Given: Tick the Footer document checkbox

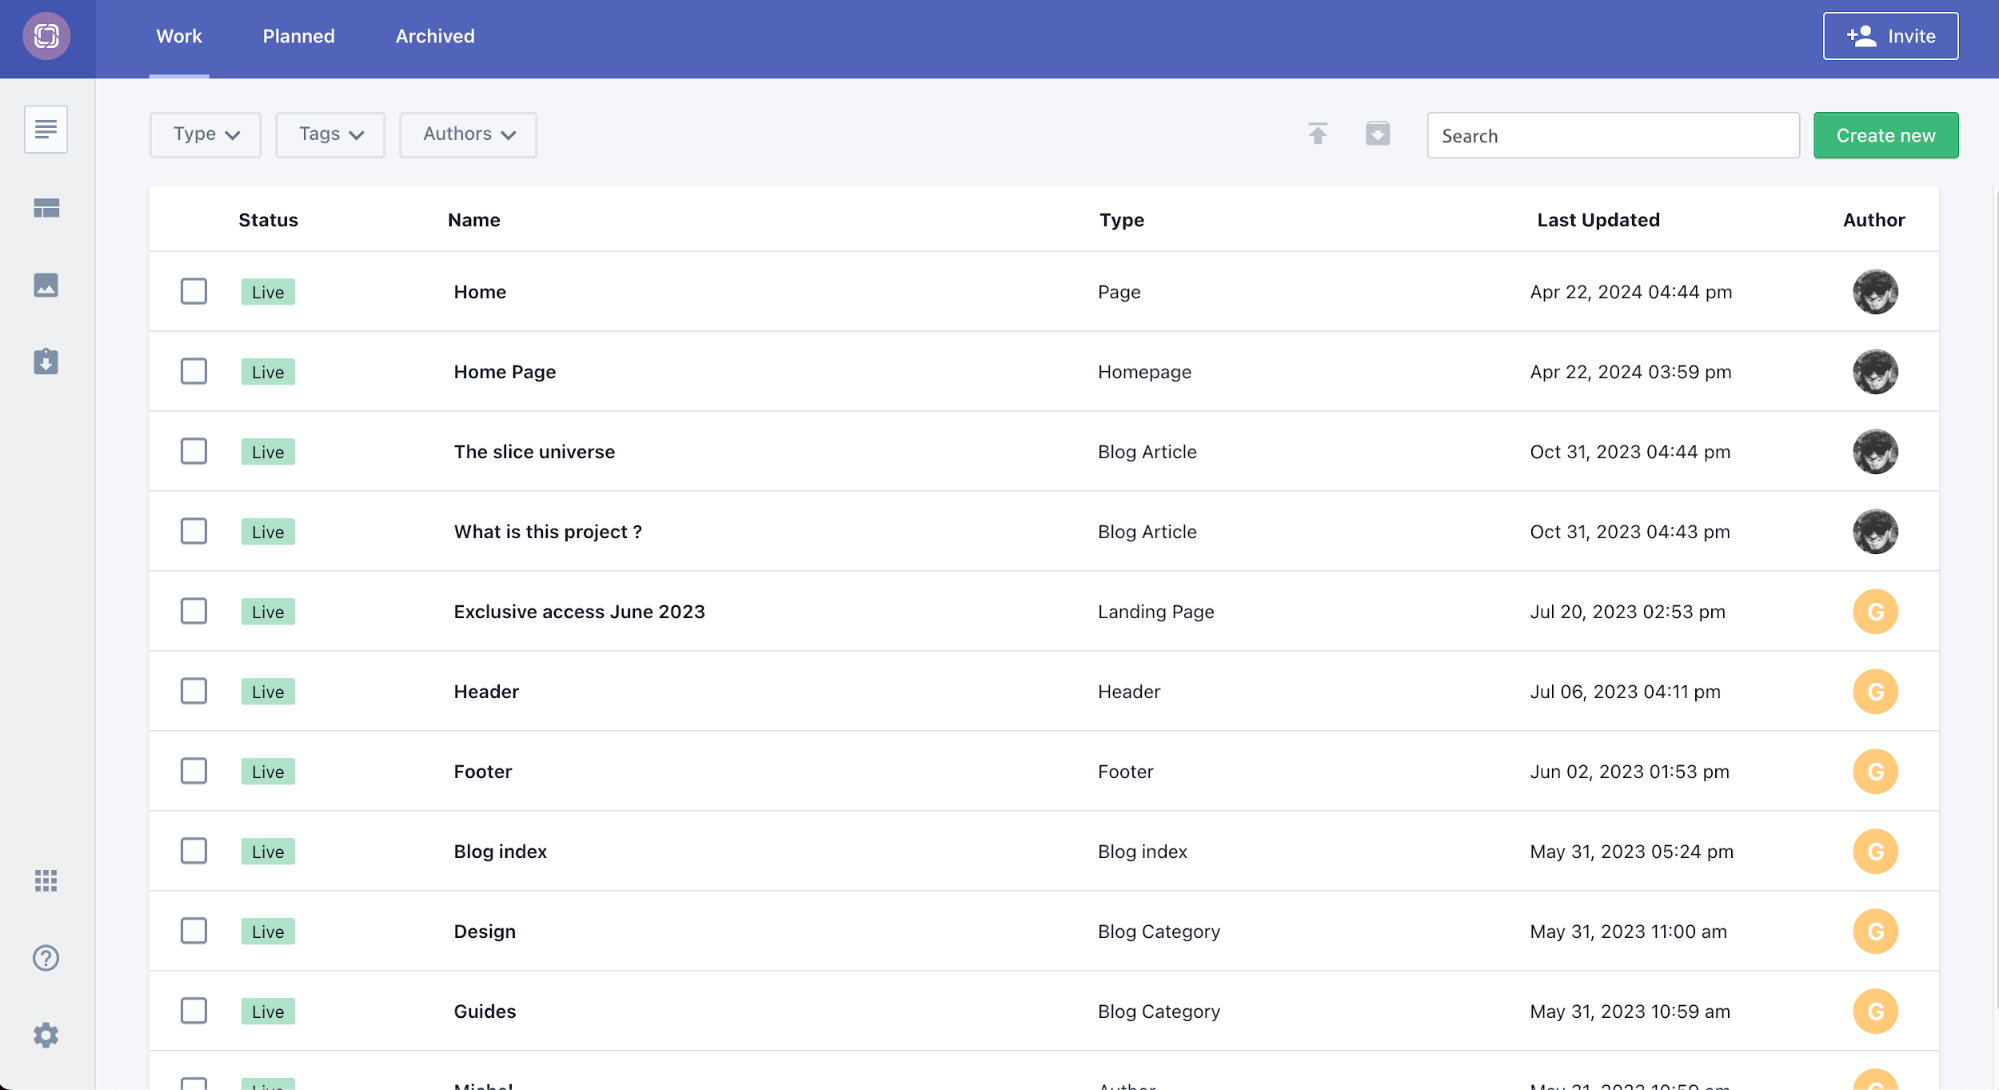Looking at the screenshot, I should [x=194, y=771].
